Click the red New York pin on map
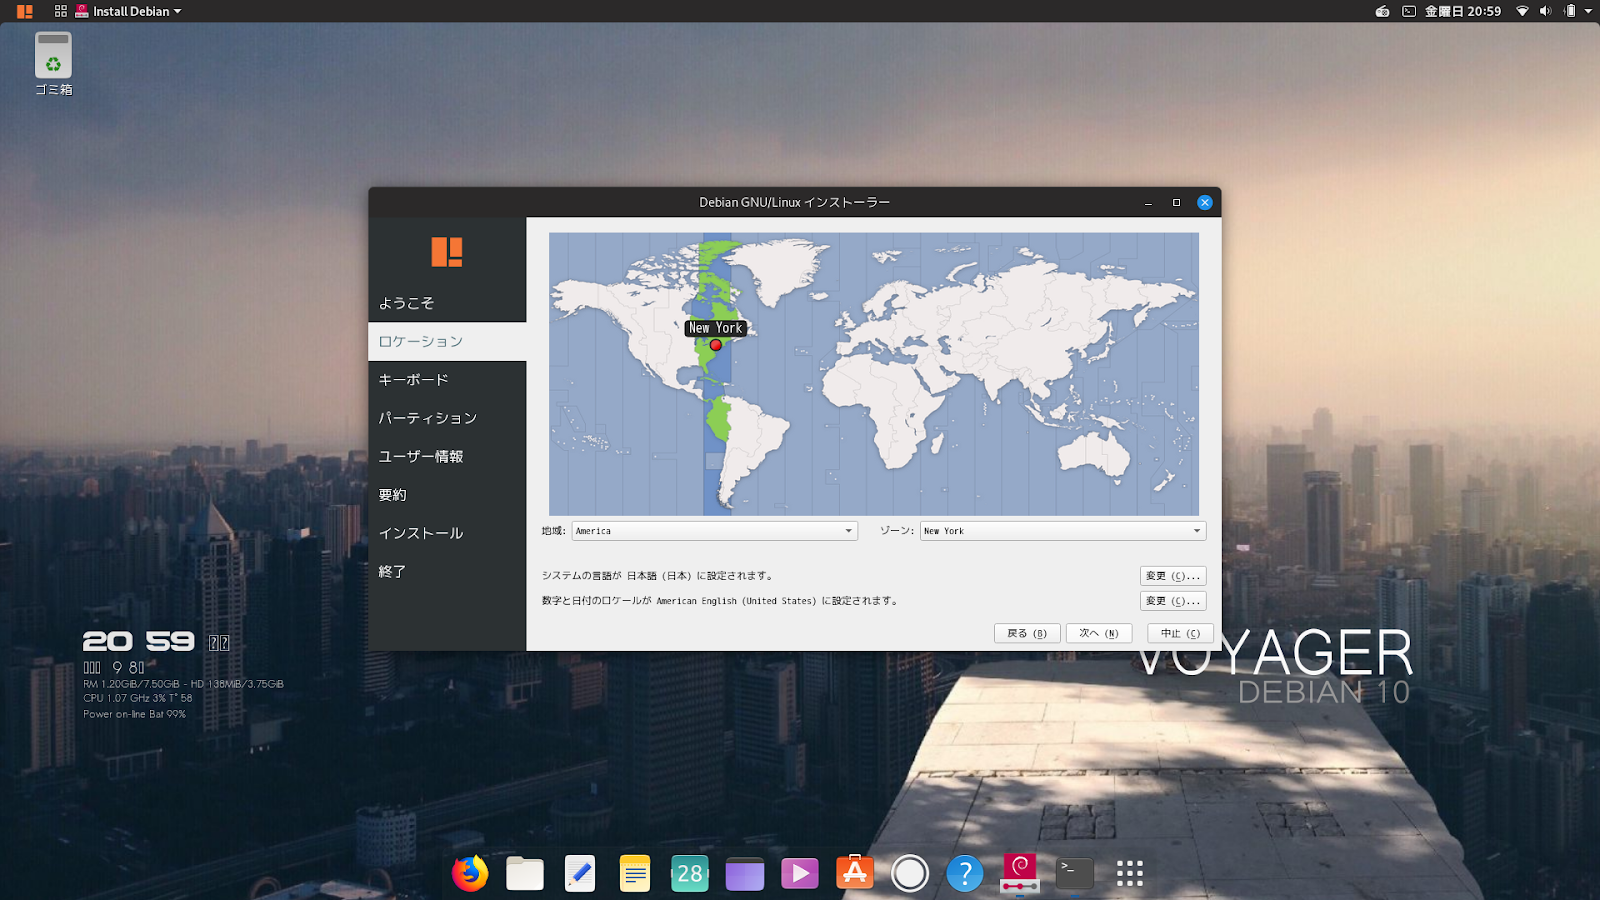This screenshot has width=1600, height=900. click(x=716, y=345)
